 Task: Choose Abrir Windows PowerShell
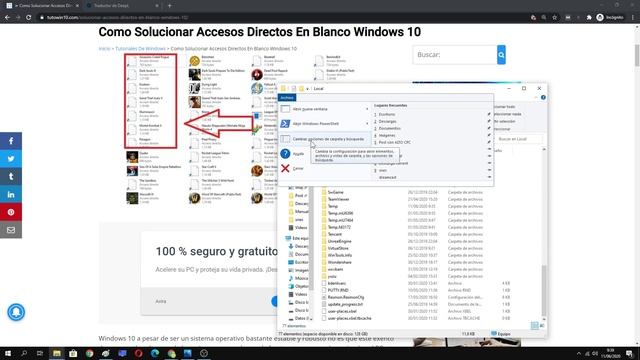coord(324,124)
